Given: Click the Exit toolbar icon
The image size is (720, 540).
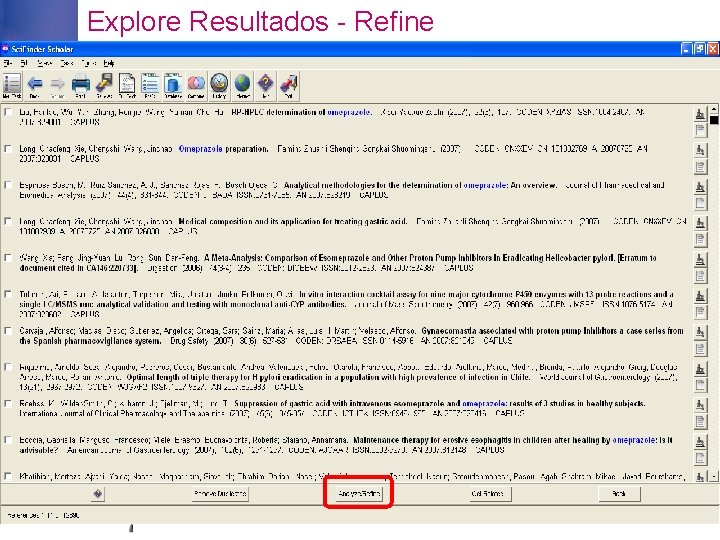Looking at the screenshot, I should coord(289,85).
